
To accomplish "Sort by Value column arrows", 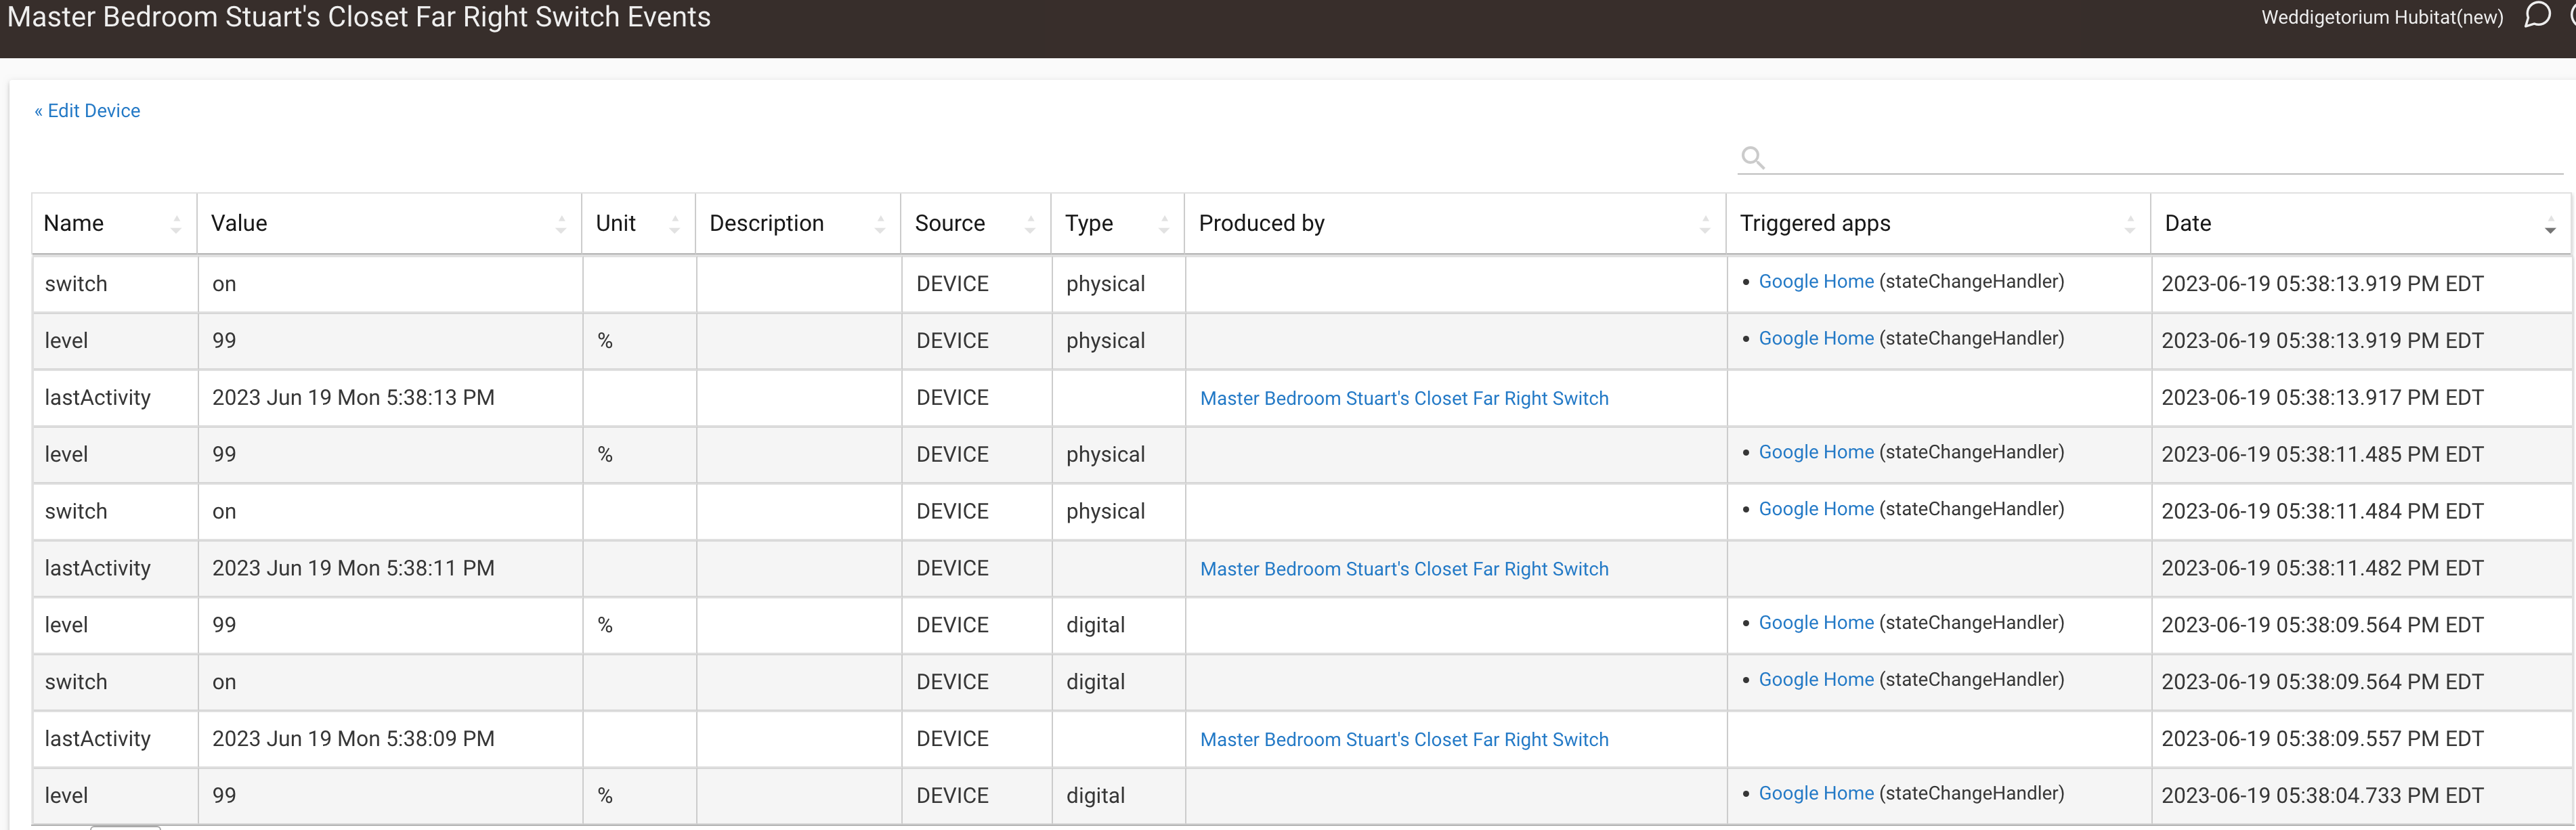I will pyautogui.click(x=561, y=224).
